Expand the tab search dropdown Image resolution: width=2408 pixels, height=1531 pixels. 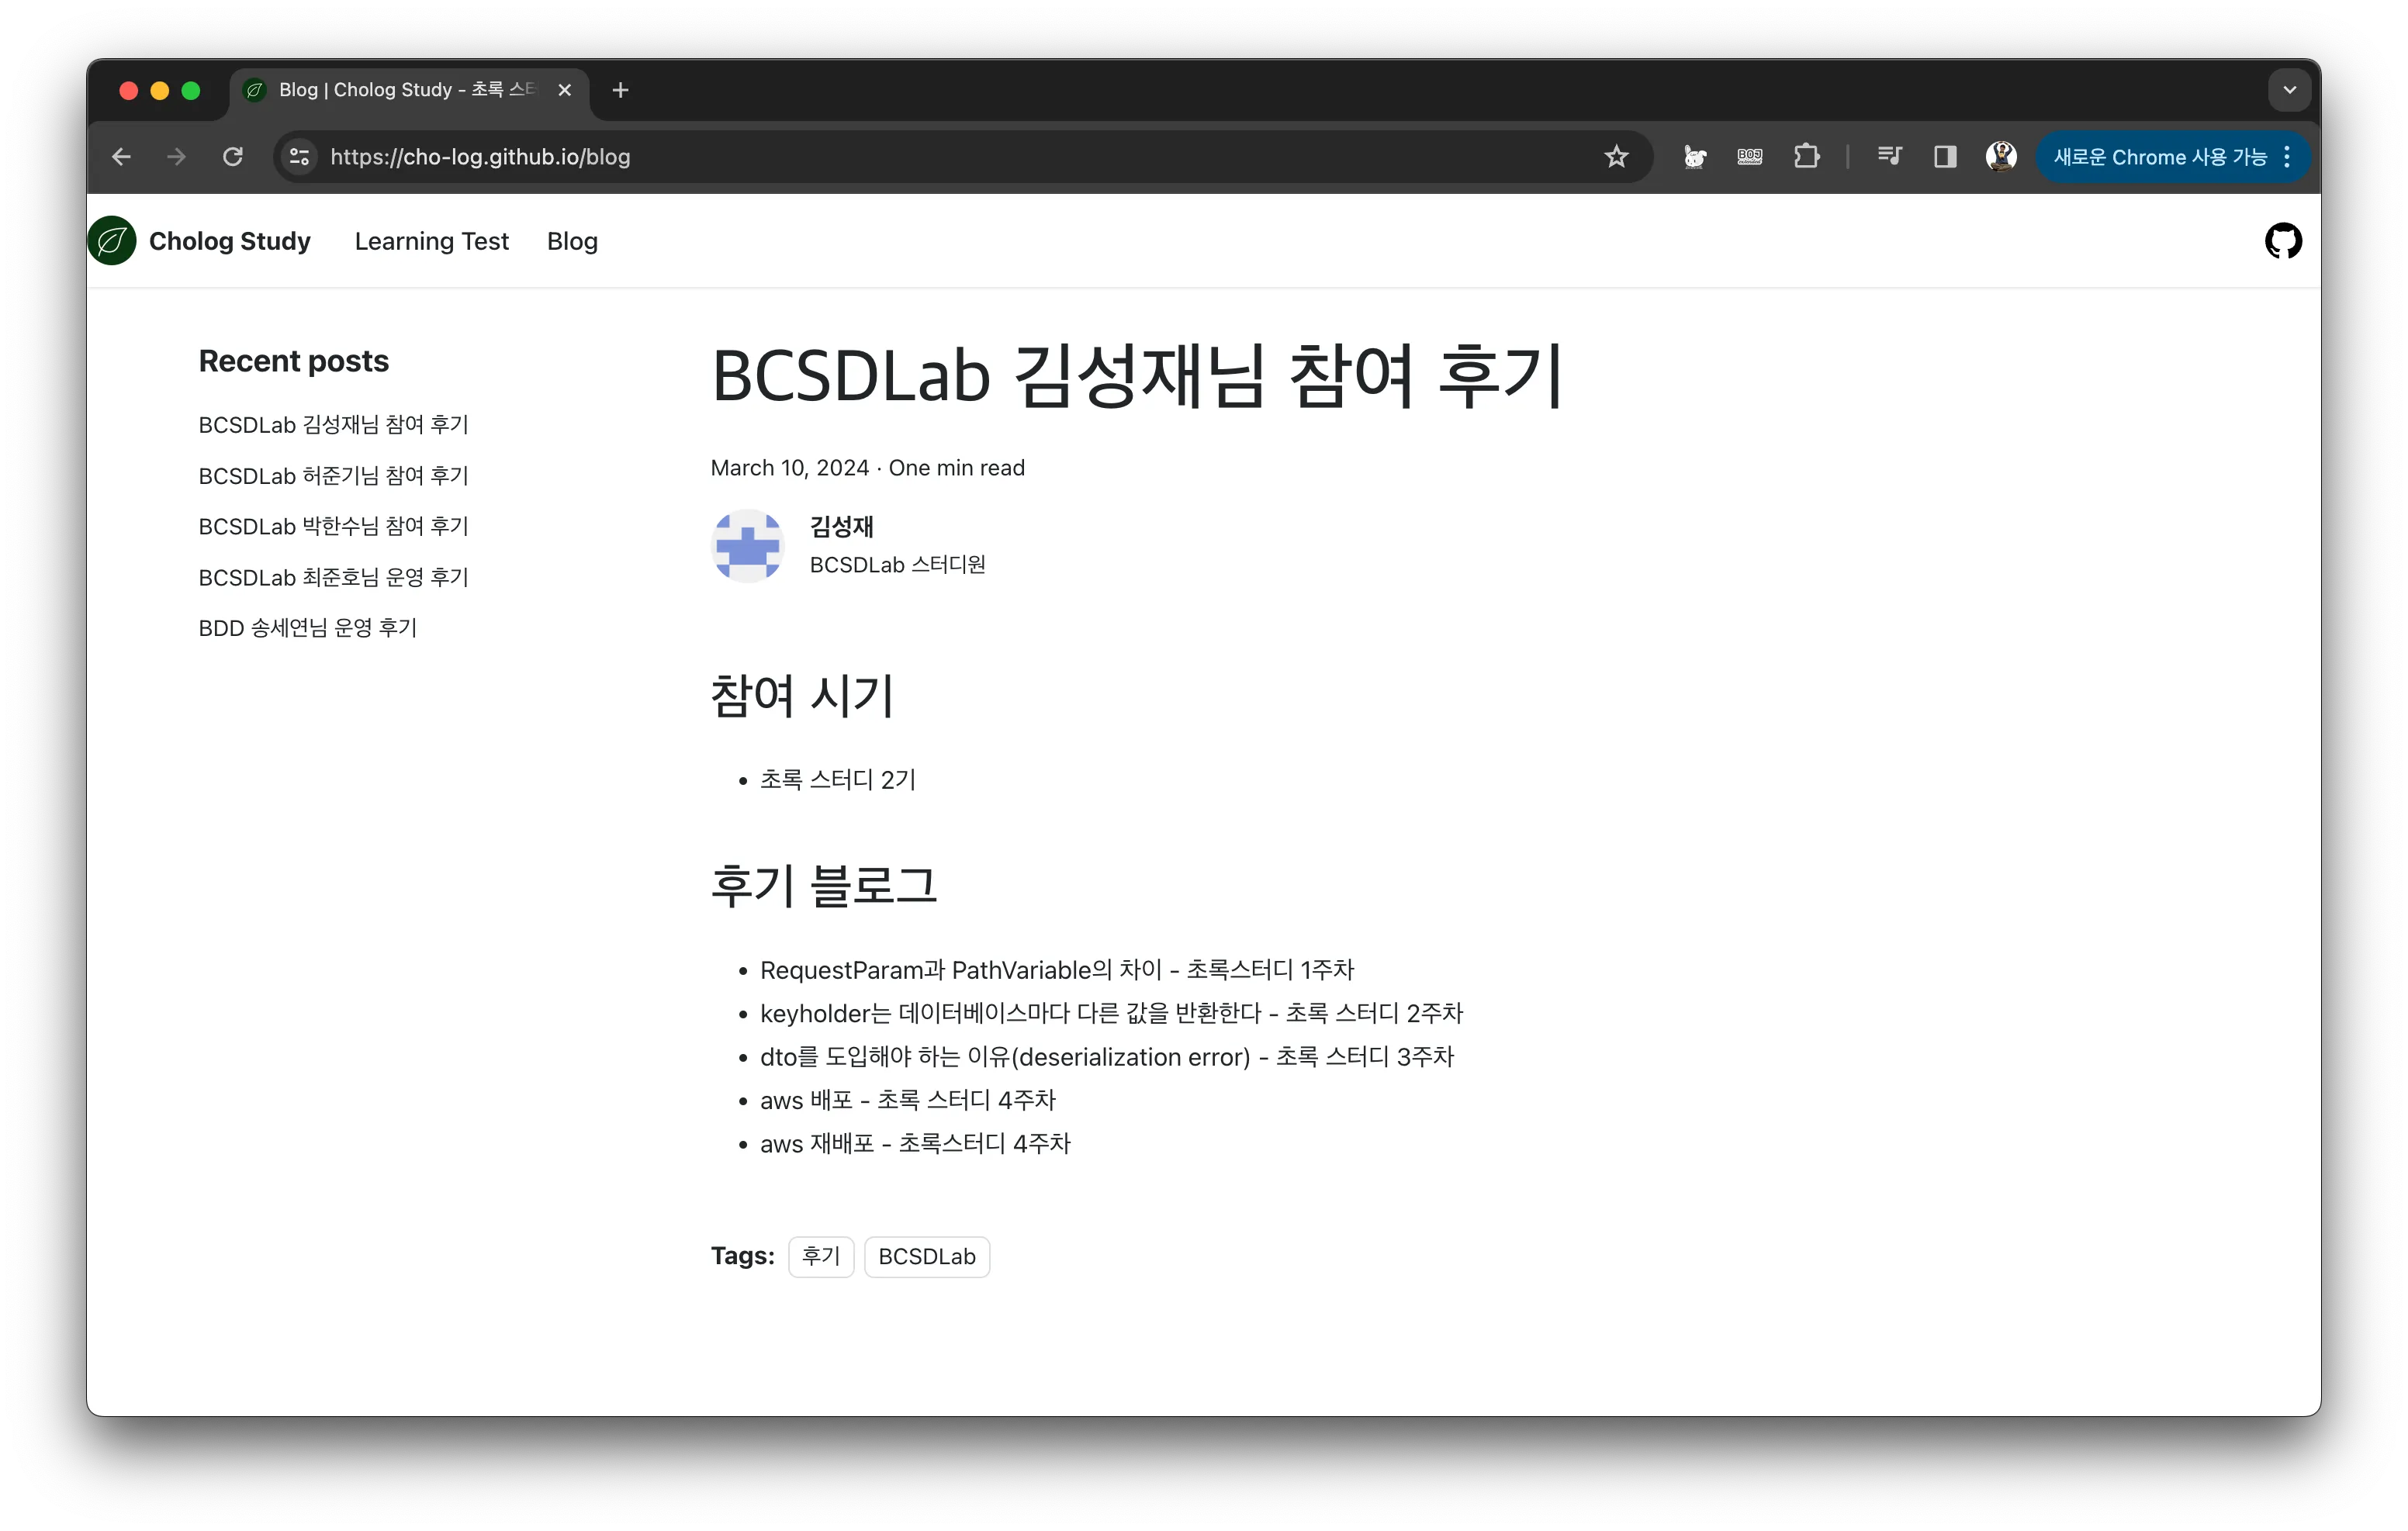[2289, 90]
